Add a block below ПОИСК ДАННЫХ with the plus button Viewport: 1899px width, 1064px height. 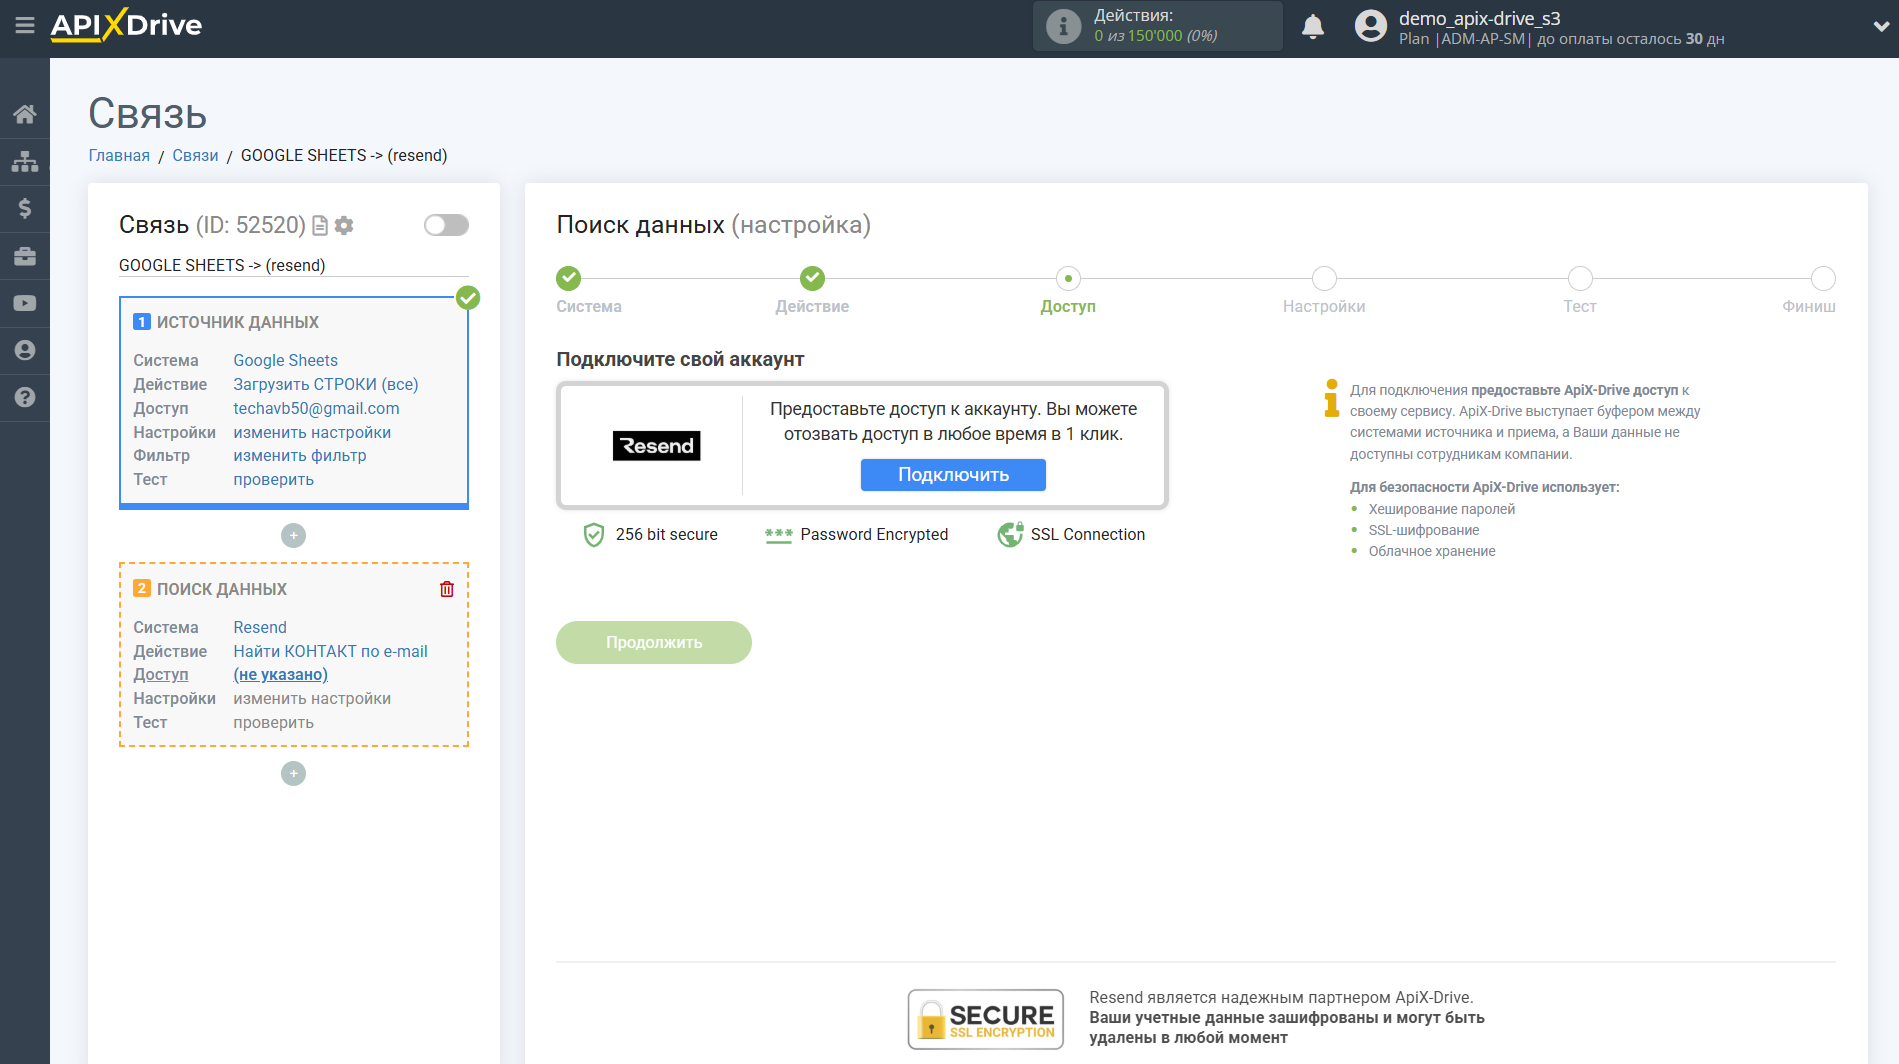coord(293,774)
